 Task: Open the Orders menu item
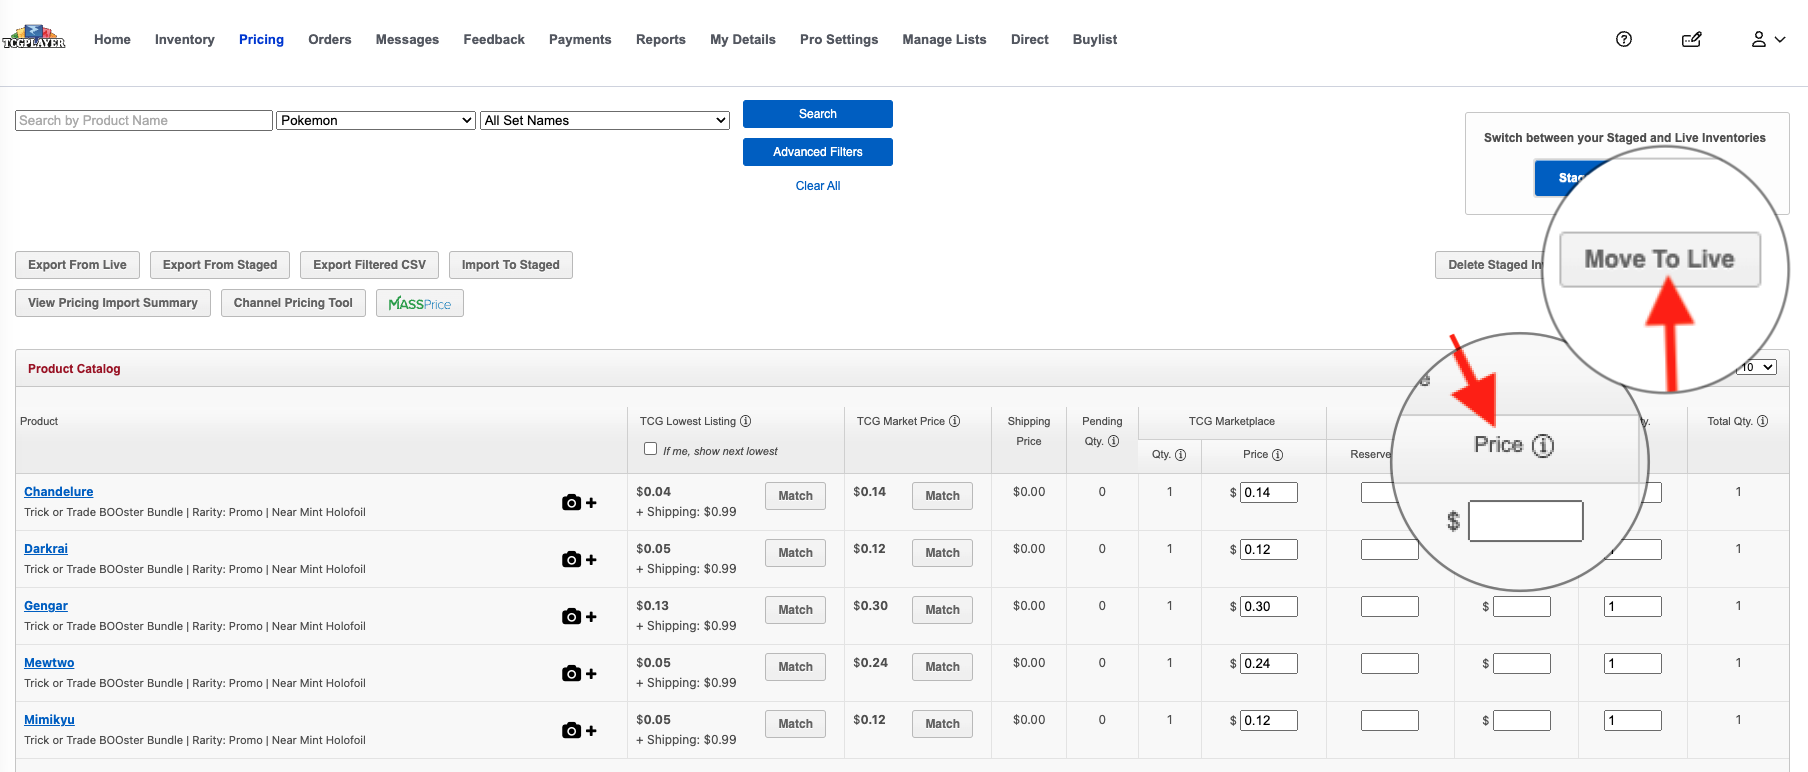(330, 39)
